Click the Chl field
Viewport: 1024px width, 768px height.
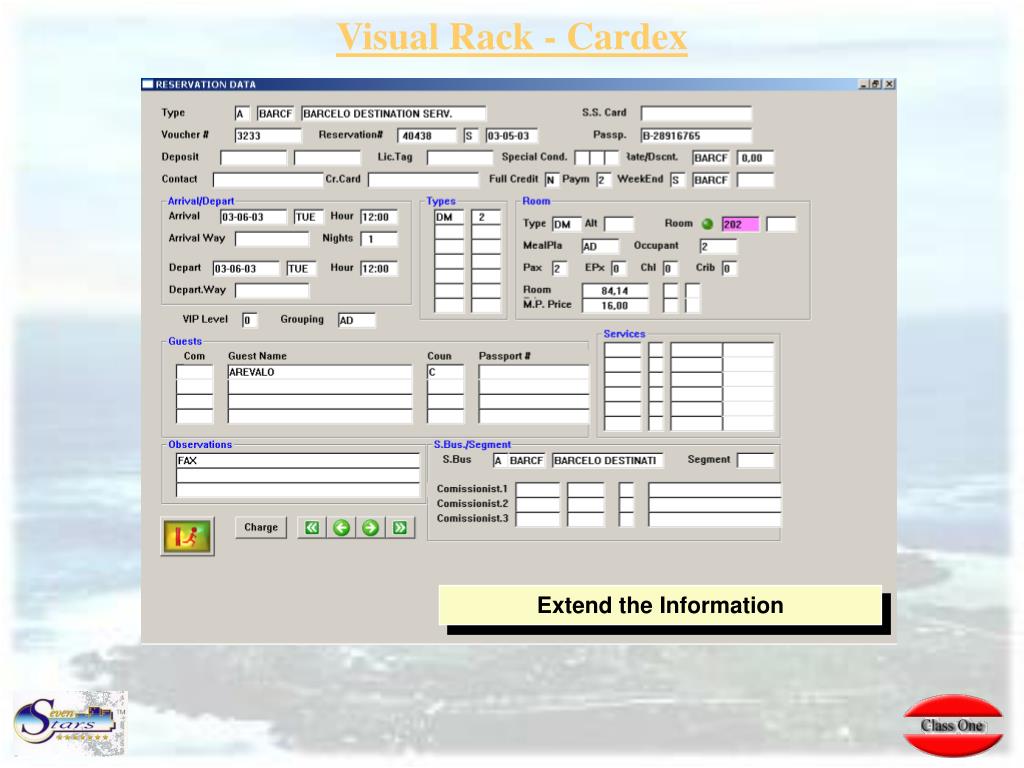[x=670, y=268]
